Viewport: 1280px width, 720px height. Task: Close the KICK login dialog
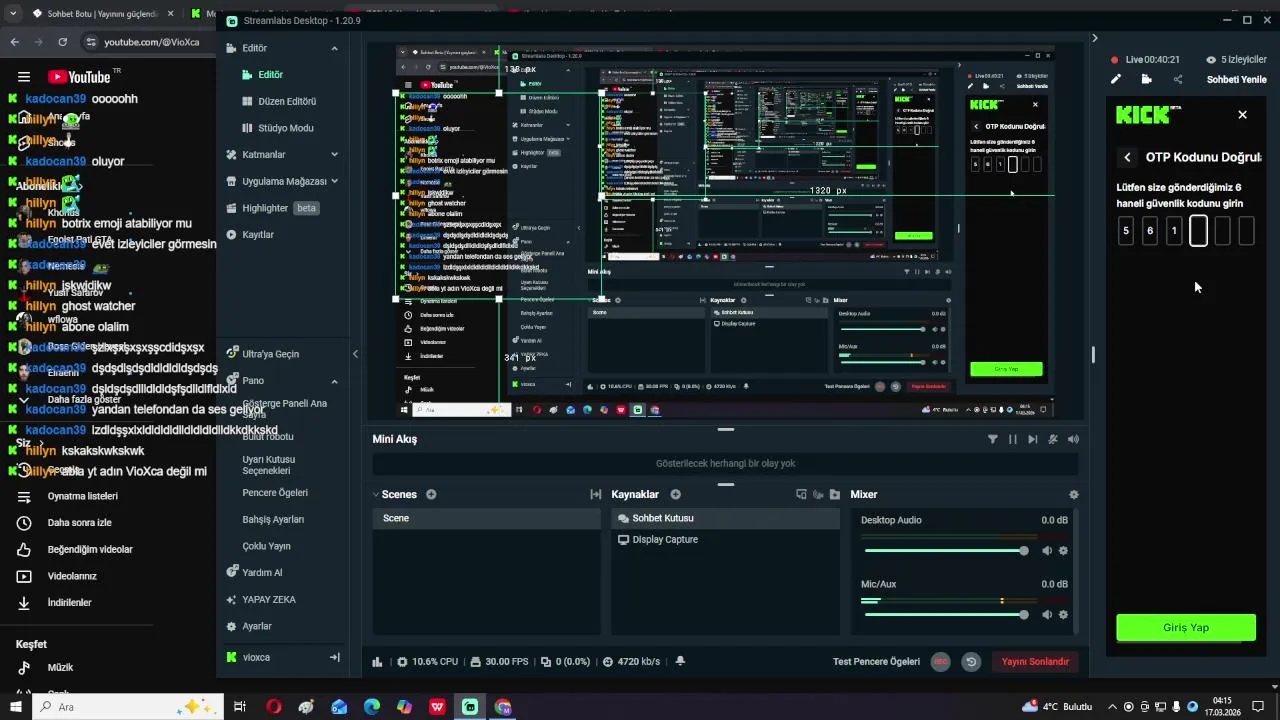coord(1243,115)
